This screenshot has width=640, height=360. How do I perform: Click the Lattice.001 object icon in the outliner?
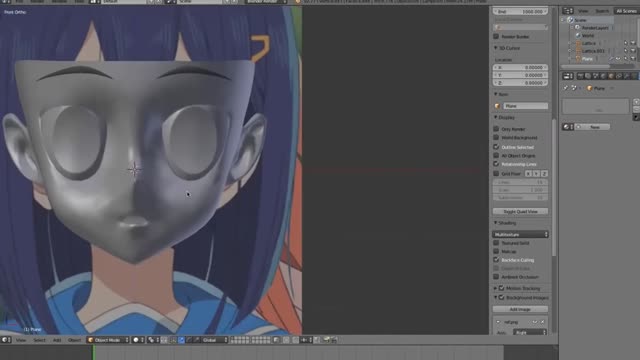[x=578, y=51]
